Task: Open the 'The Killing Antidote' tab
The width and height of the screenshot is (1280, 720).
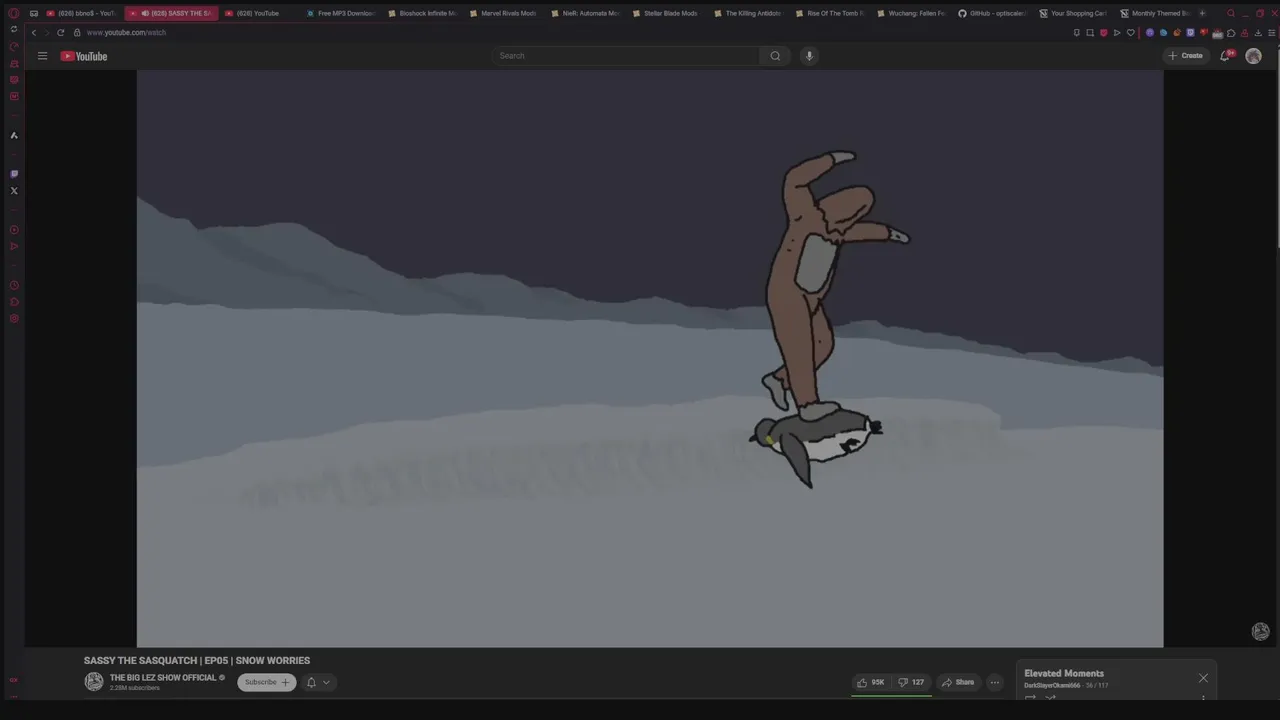Action: click(748, 13)
